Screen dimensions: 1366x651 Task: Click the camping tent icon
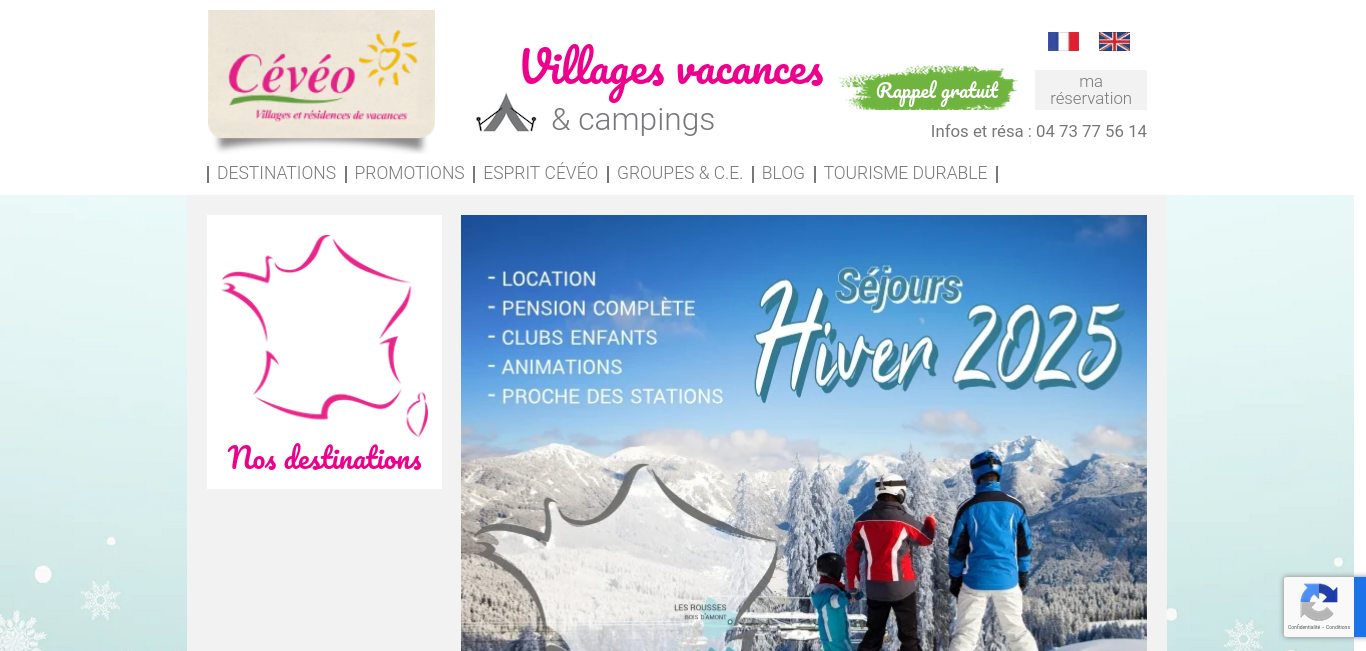[506, 113]
